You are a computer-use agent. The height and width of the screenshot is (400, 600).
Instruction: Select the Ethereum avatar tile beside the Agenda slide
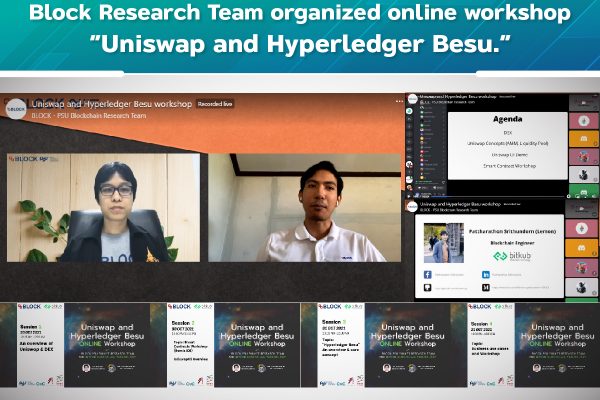[x=584, y=121]
